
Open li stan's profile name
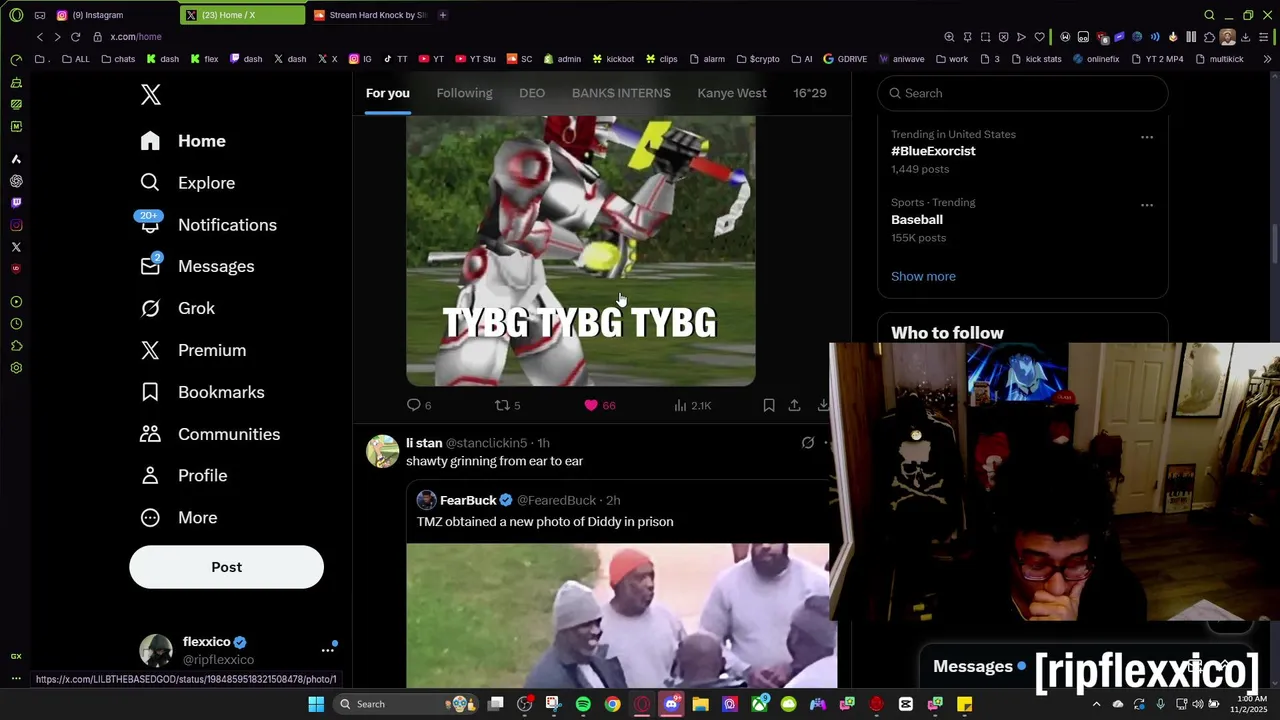[424, 443]
